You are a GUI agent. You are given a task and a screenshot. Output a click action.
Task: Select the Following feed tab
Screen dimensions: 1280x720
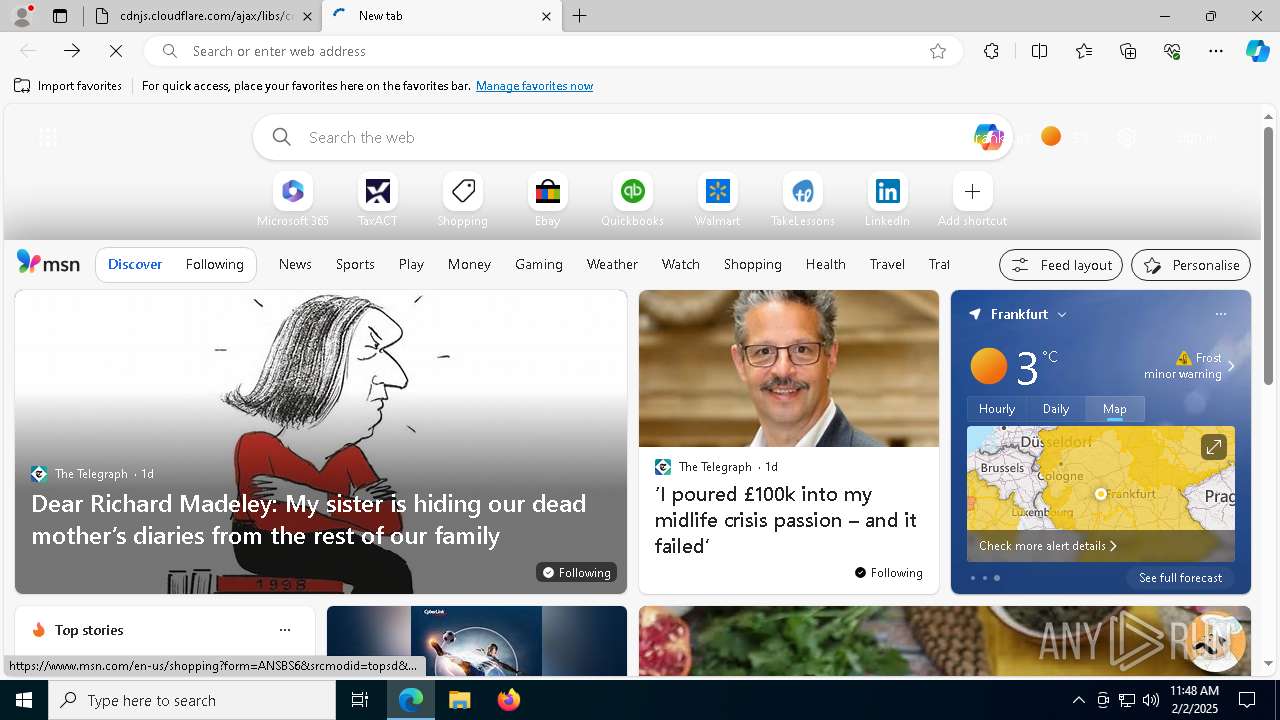pos(214,264)
